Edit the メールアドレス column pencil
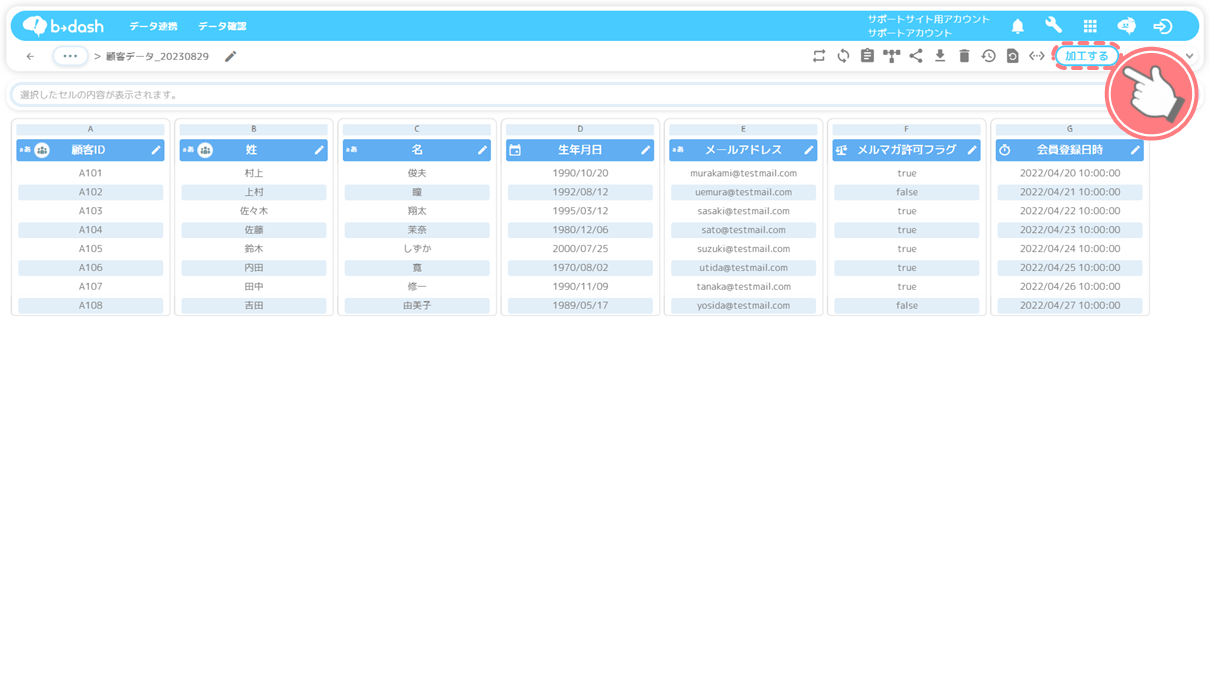The image size is (1210, 680). click(808, 150)
